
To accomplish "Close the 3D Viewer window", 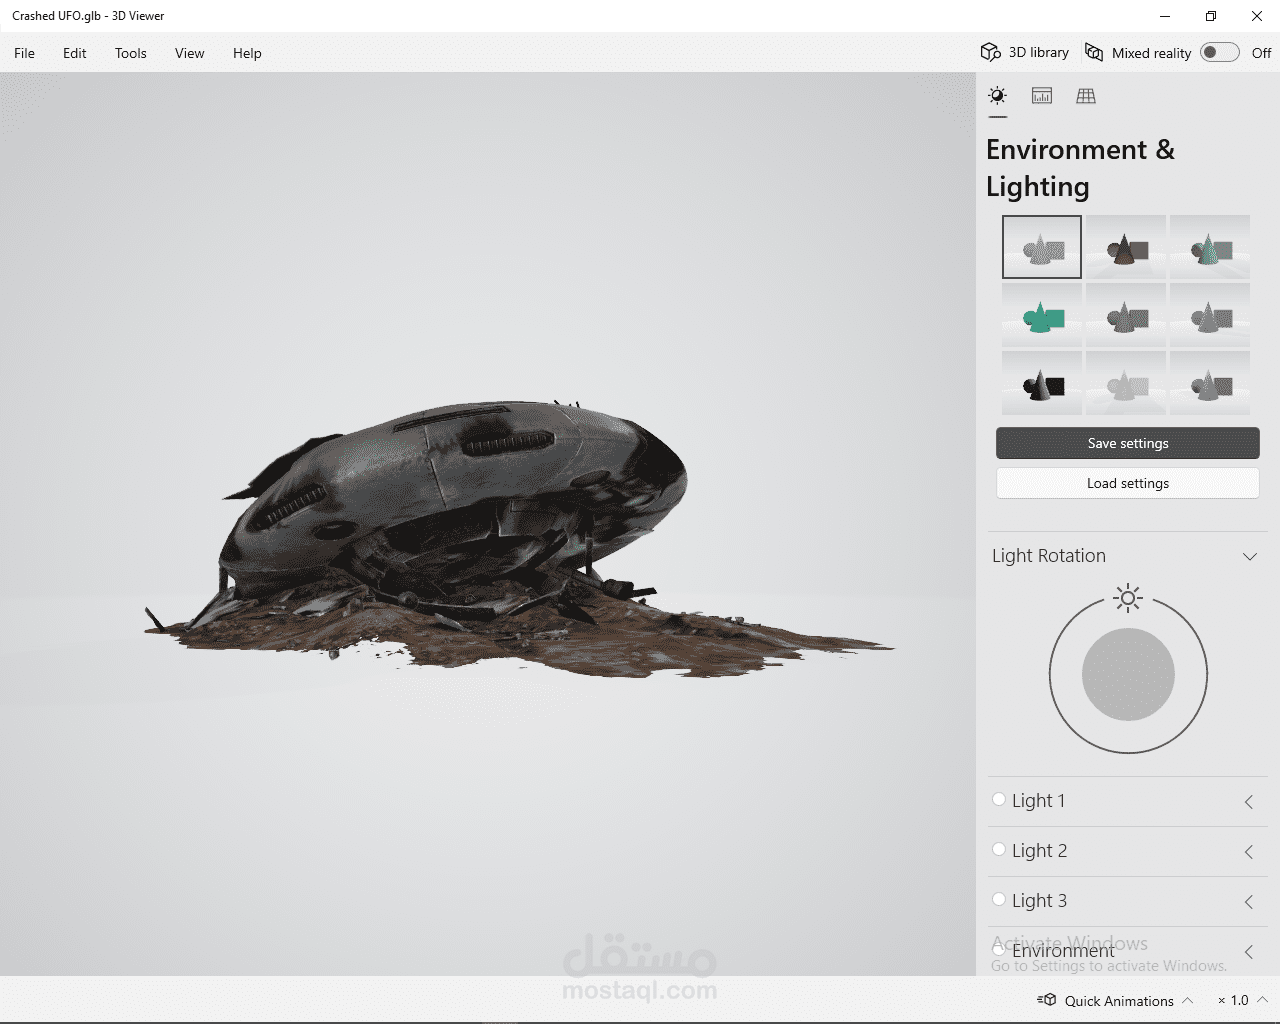I will point(1257,16).
